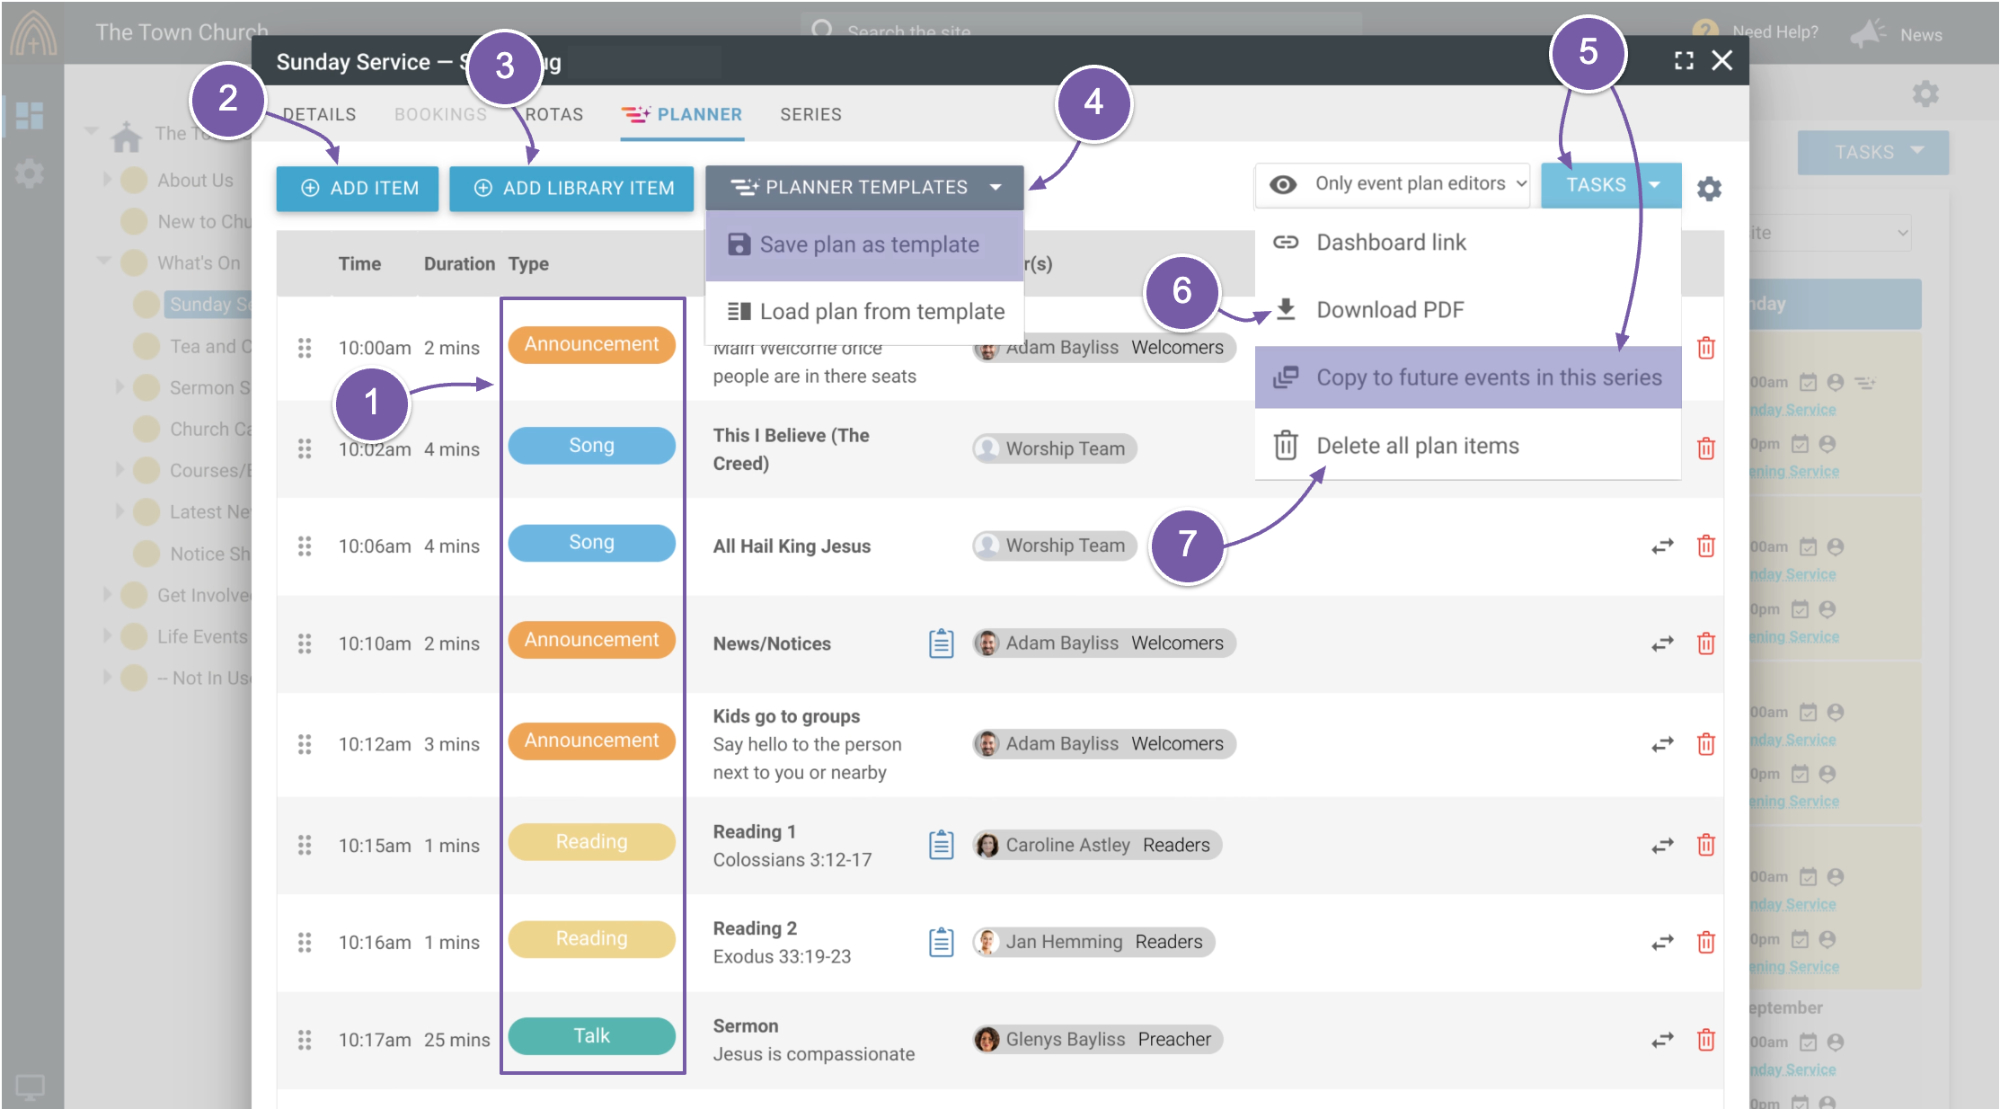2000x1109 pixels.
Task: Click the ADD LIBRARY ITEM button
Action: (571, 188)
